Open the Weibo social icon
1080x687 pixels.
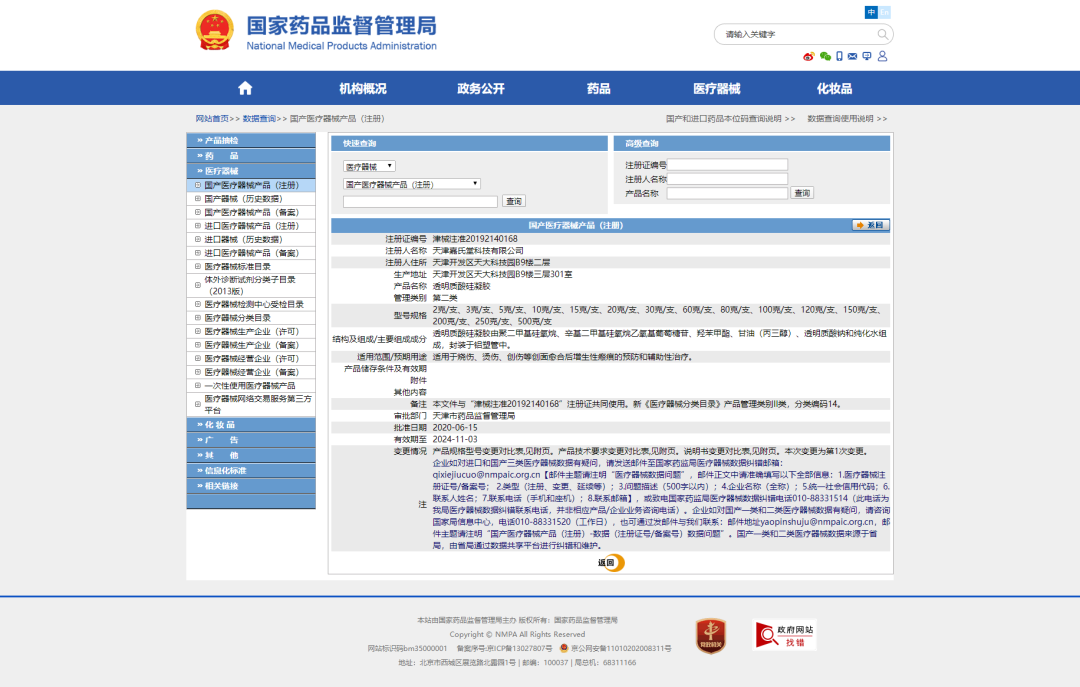point(809,57)
